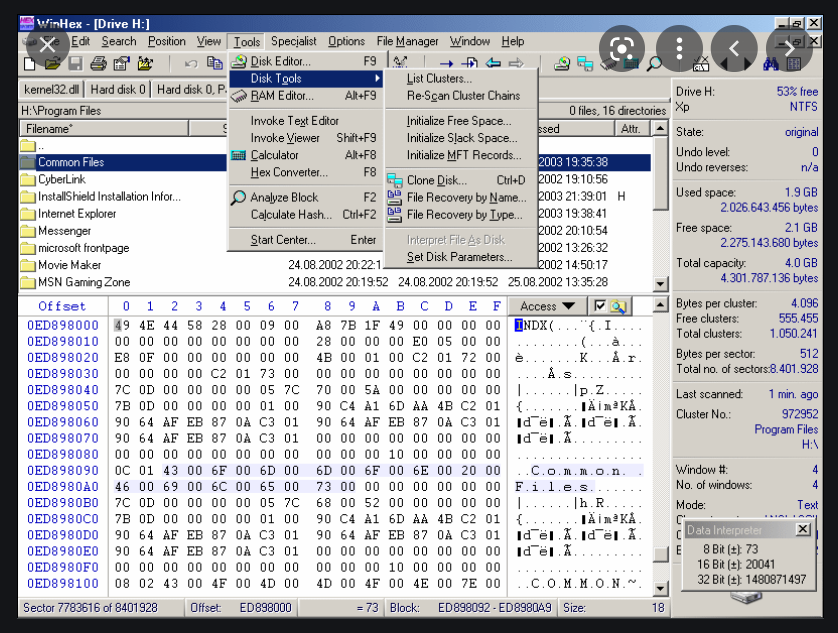Open the Position menu
This screenshot has height=633, width=838.
point(167,41)
